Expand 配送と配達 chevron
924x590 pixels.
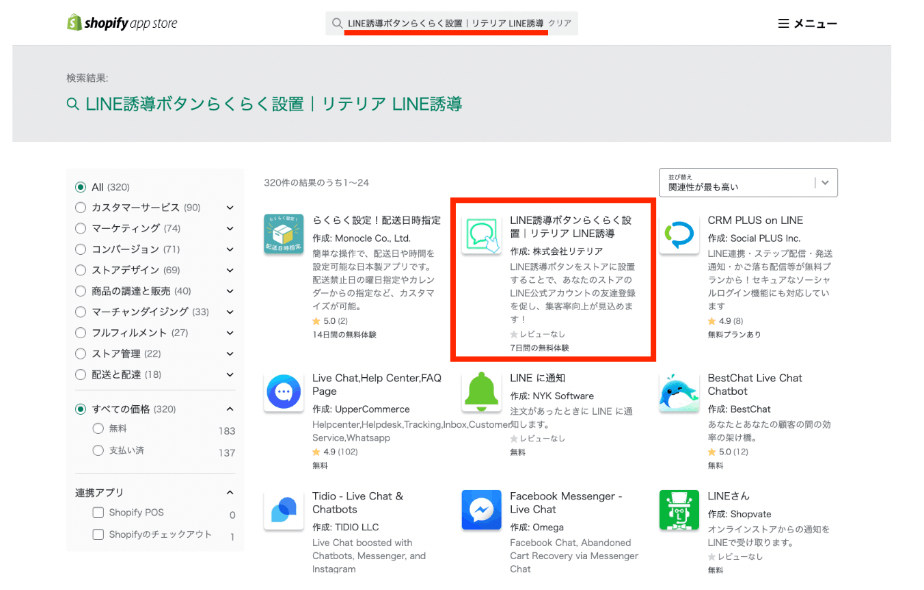pos(230,375)
